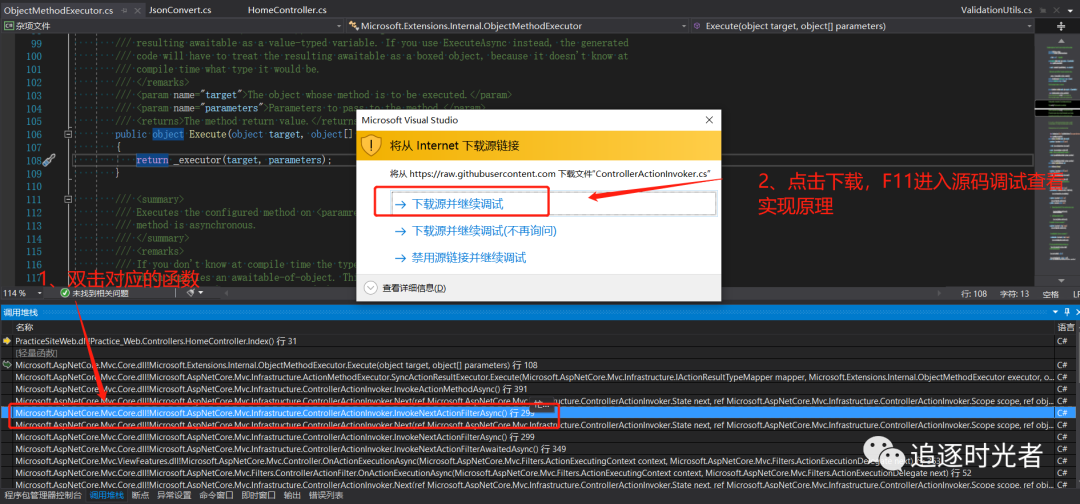Click the green no-issues-found check icon
Screen dimensions: 1080x504
click(x=64, y=293)
